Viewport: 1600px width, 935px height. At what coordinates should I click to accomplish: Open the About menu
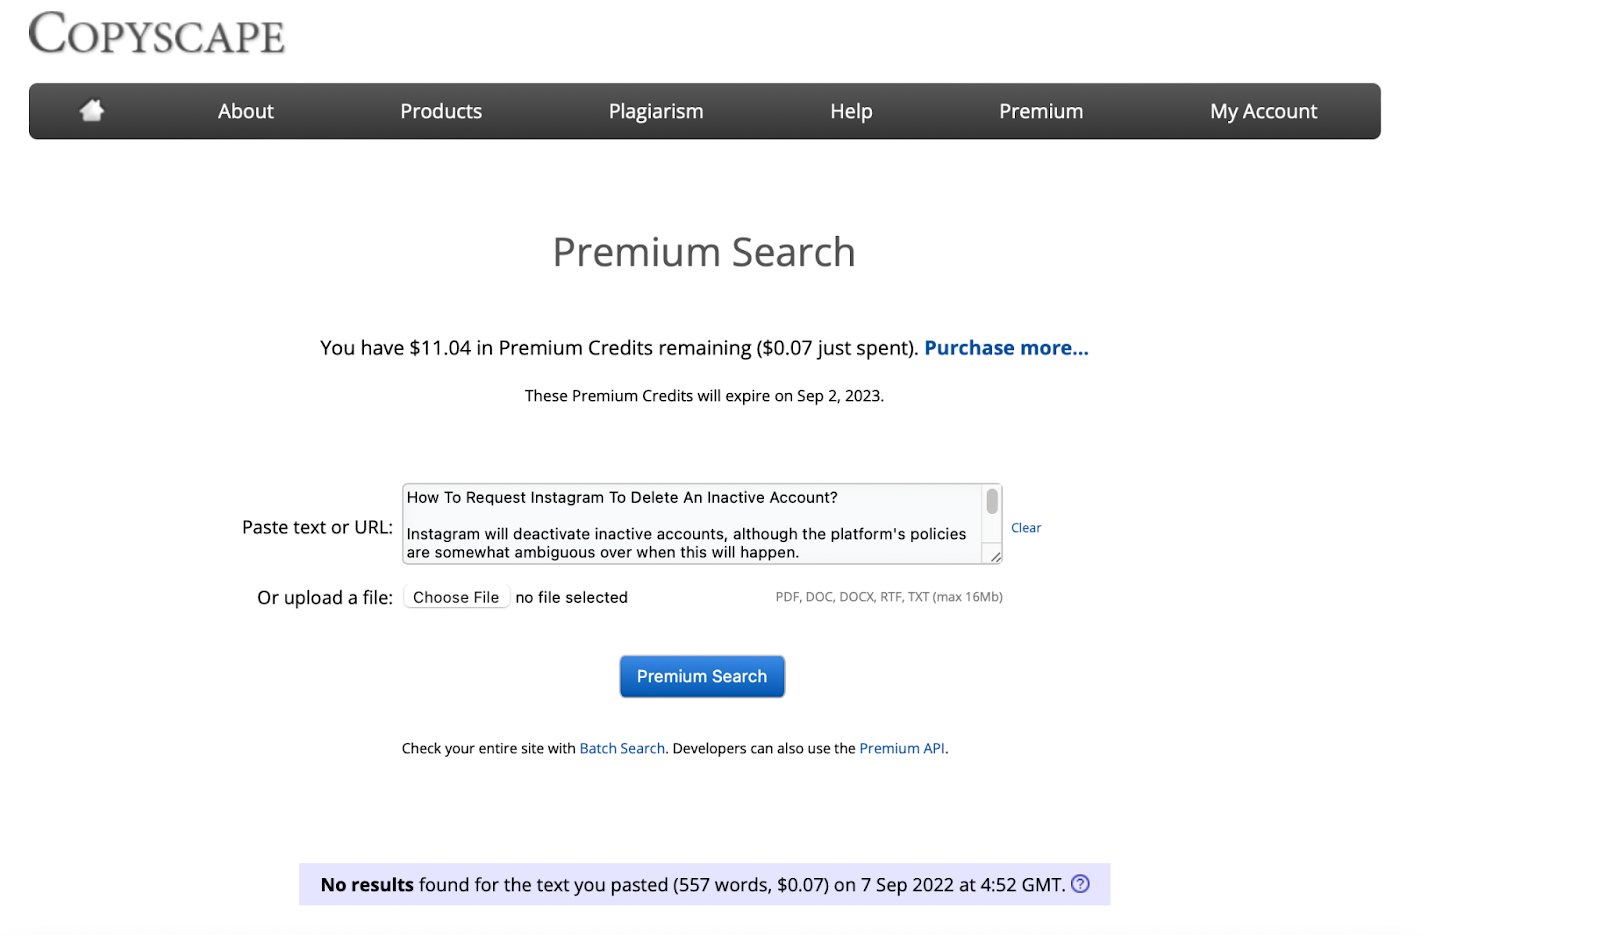point(246,111)
